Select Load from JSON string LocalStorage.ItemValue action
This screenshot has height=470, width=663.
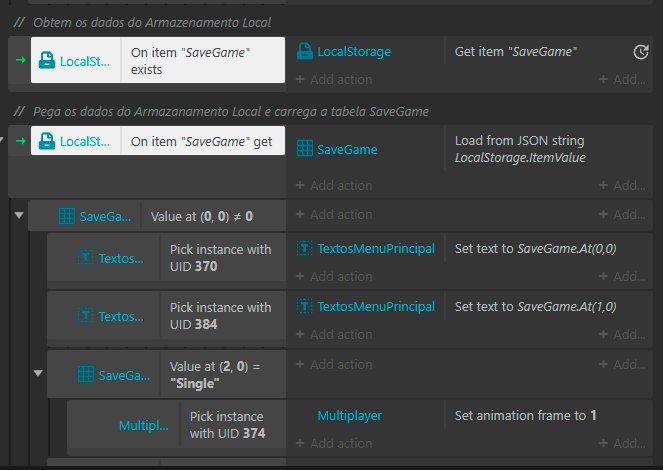coord(520,149)
